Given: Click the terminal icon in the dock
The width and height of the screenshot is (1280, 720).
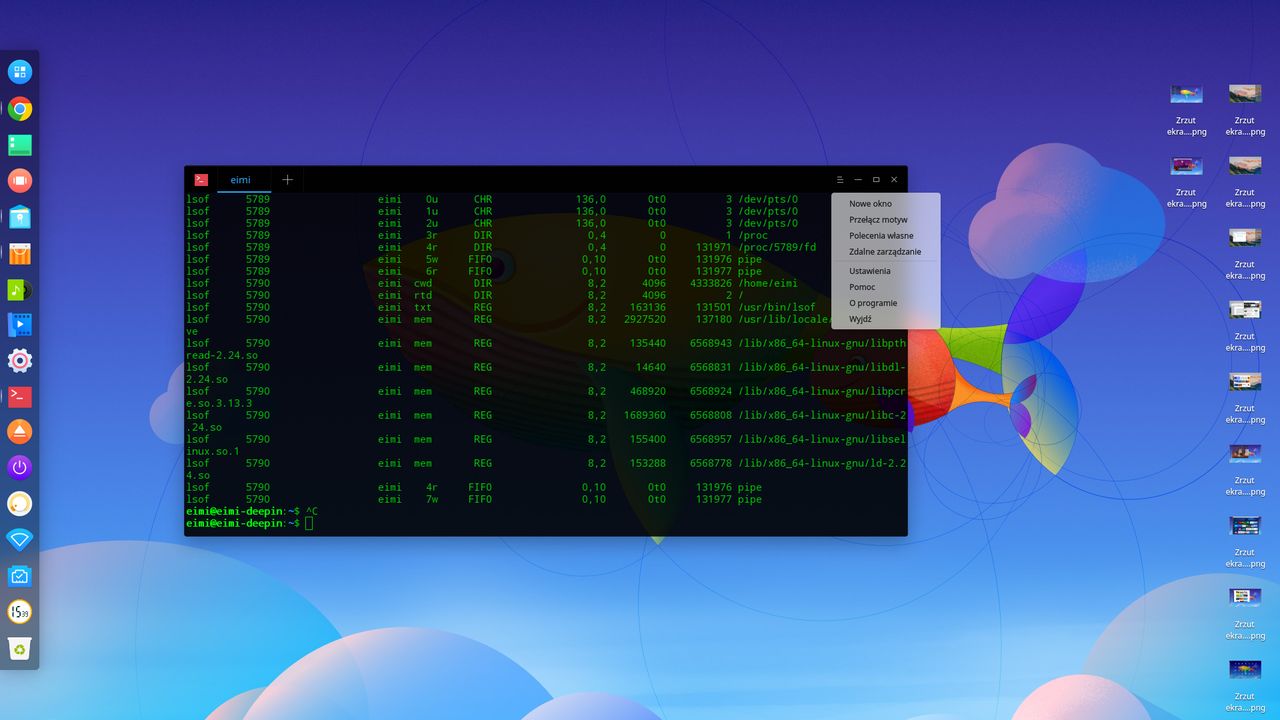Looking at the screenshot, I should coord(20,397).
